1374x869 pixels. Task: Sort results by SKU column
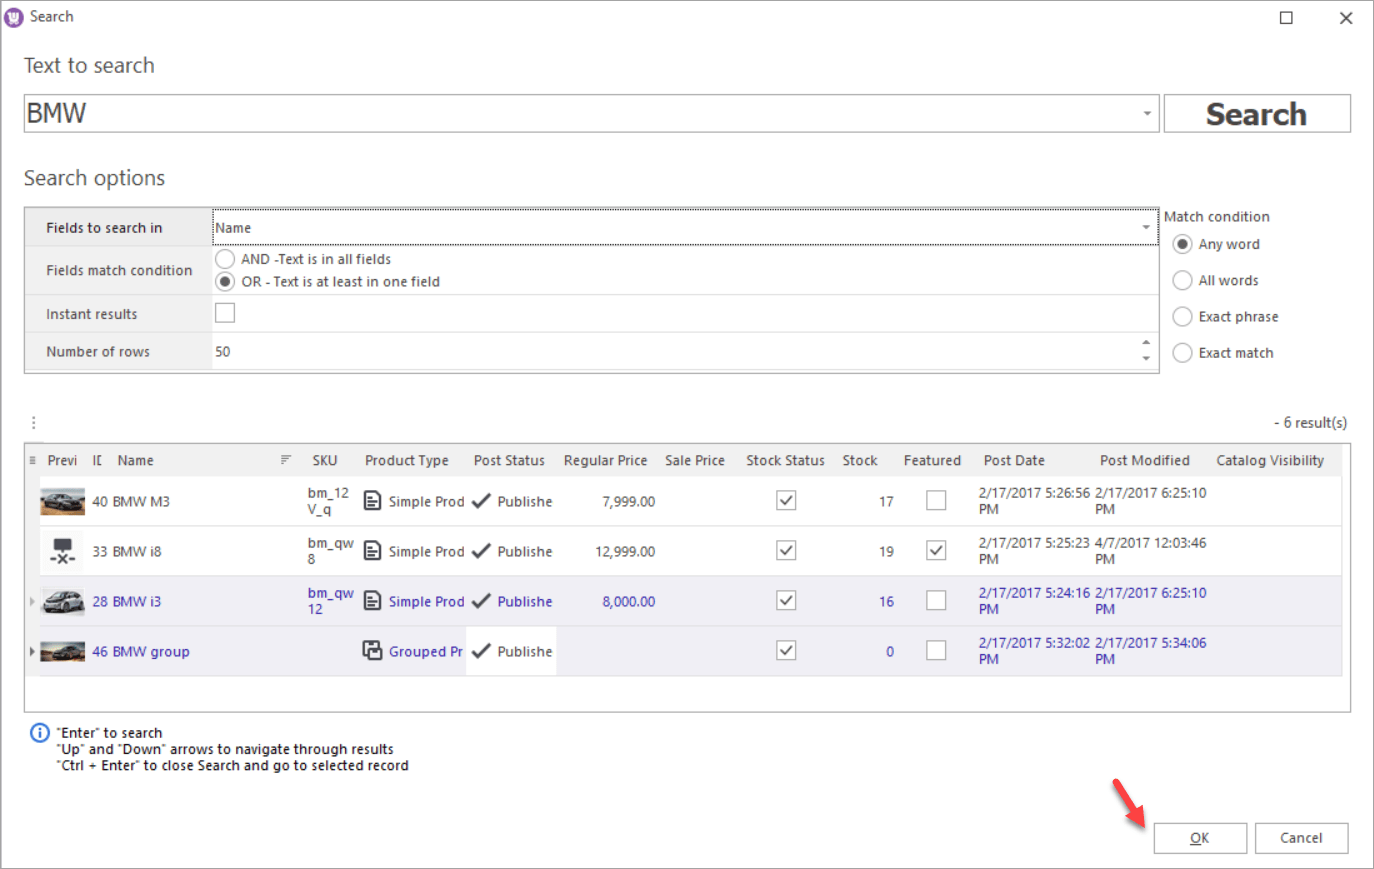point(324,461)
